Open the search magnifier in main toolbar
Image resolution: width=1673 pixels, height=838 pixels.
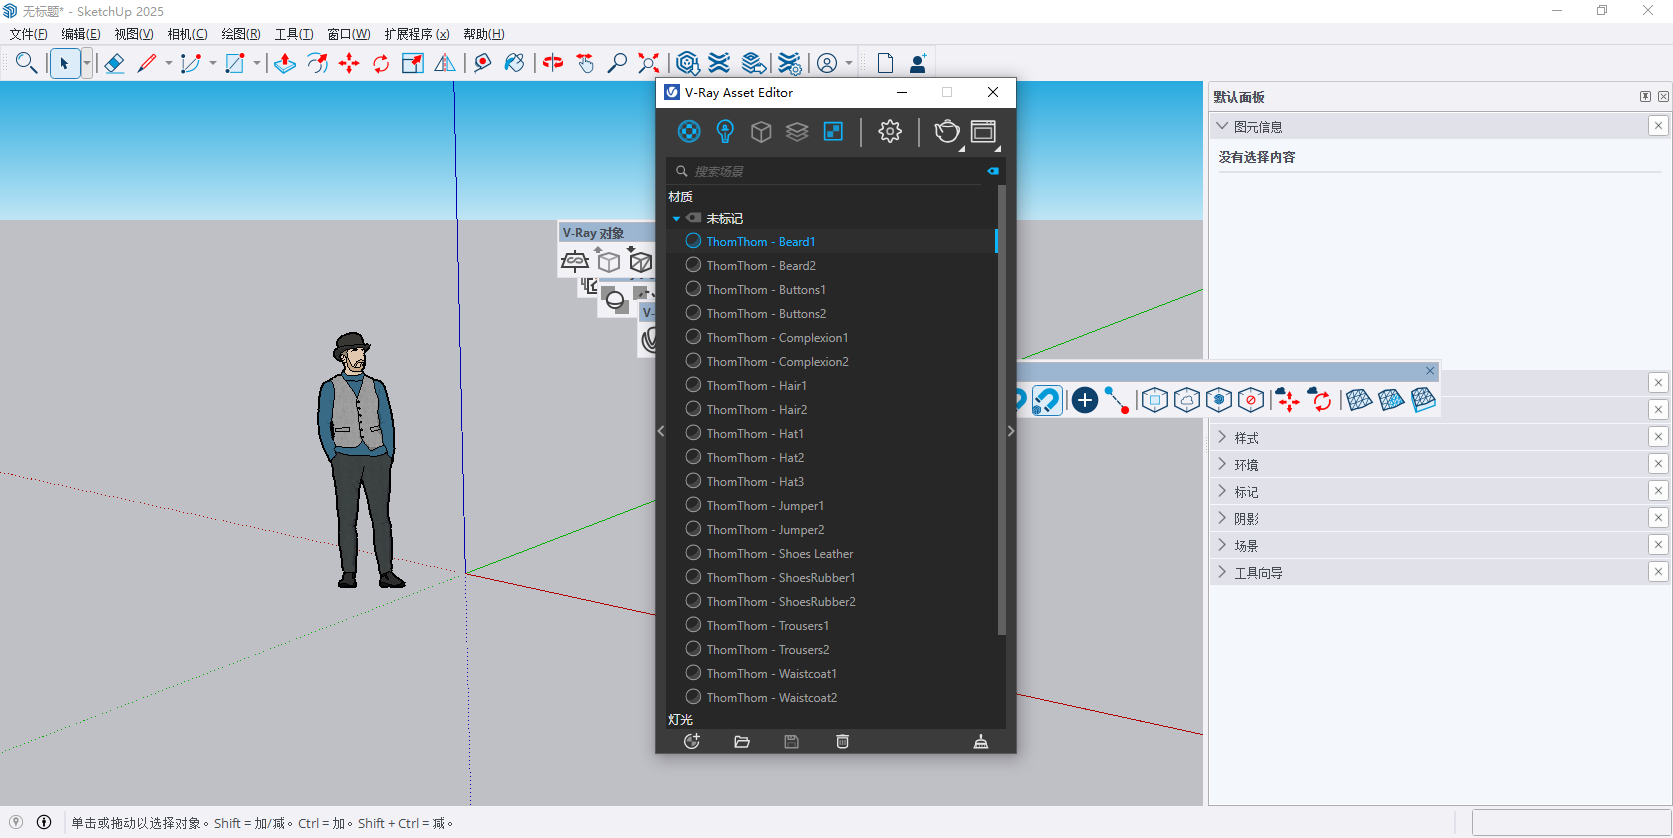point(27,63)
